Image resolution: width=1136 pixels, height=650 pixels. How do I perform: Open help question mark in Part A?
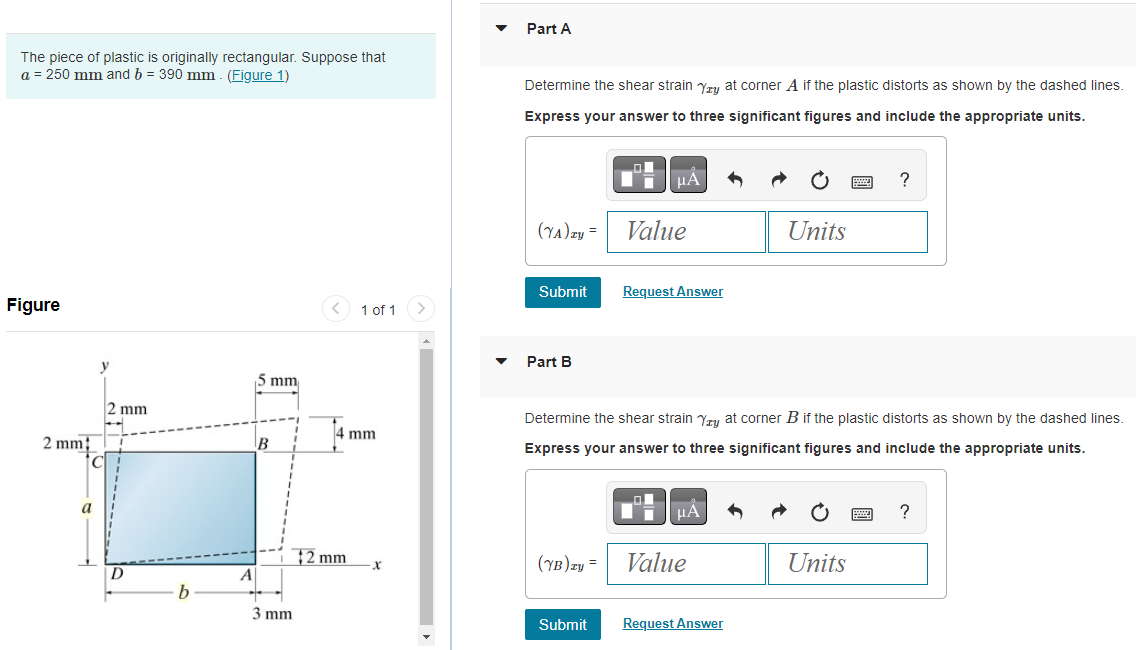[x=904, y=179]
